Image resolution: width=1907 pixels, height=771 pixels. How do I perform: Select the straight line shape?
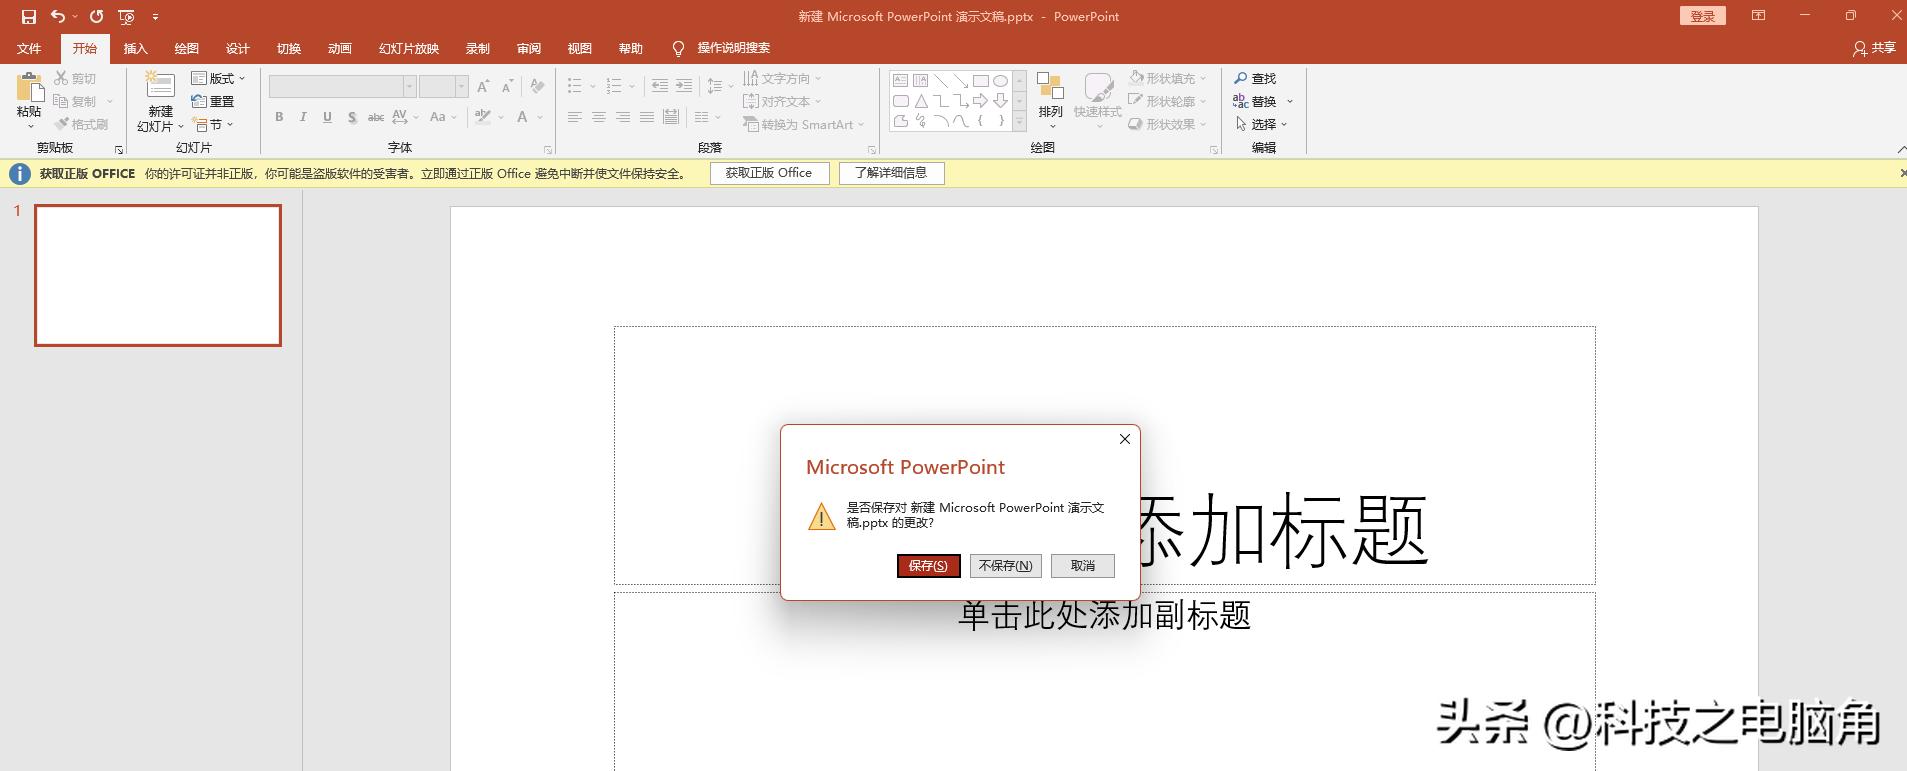tap(940, 81)
